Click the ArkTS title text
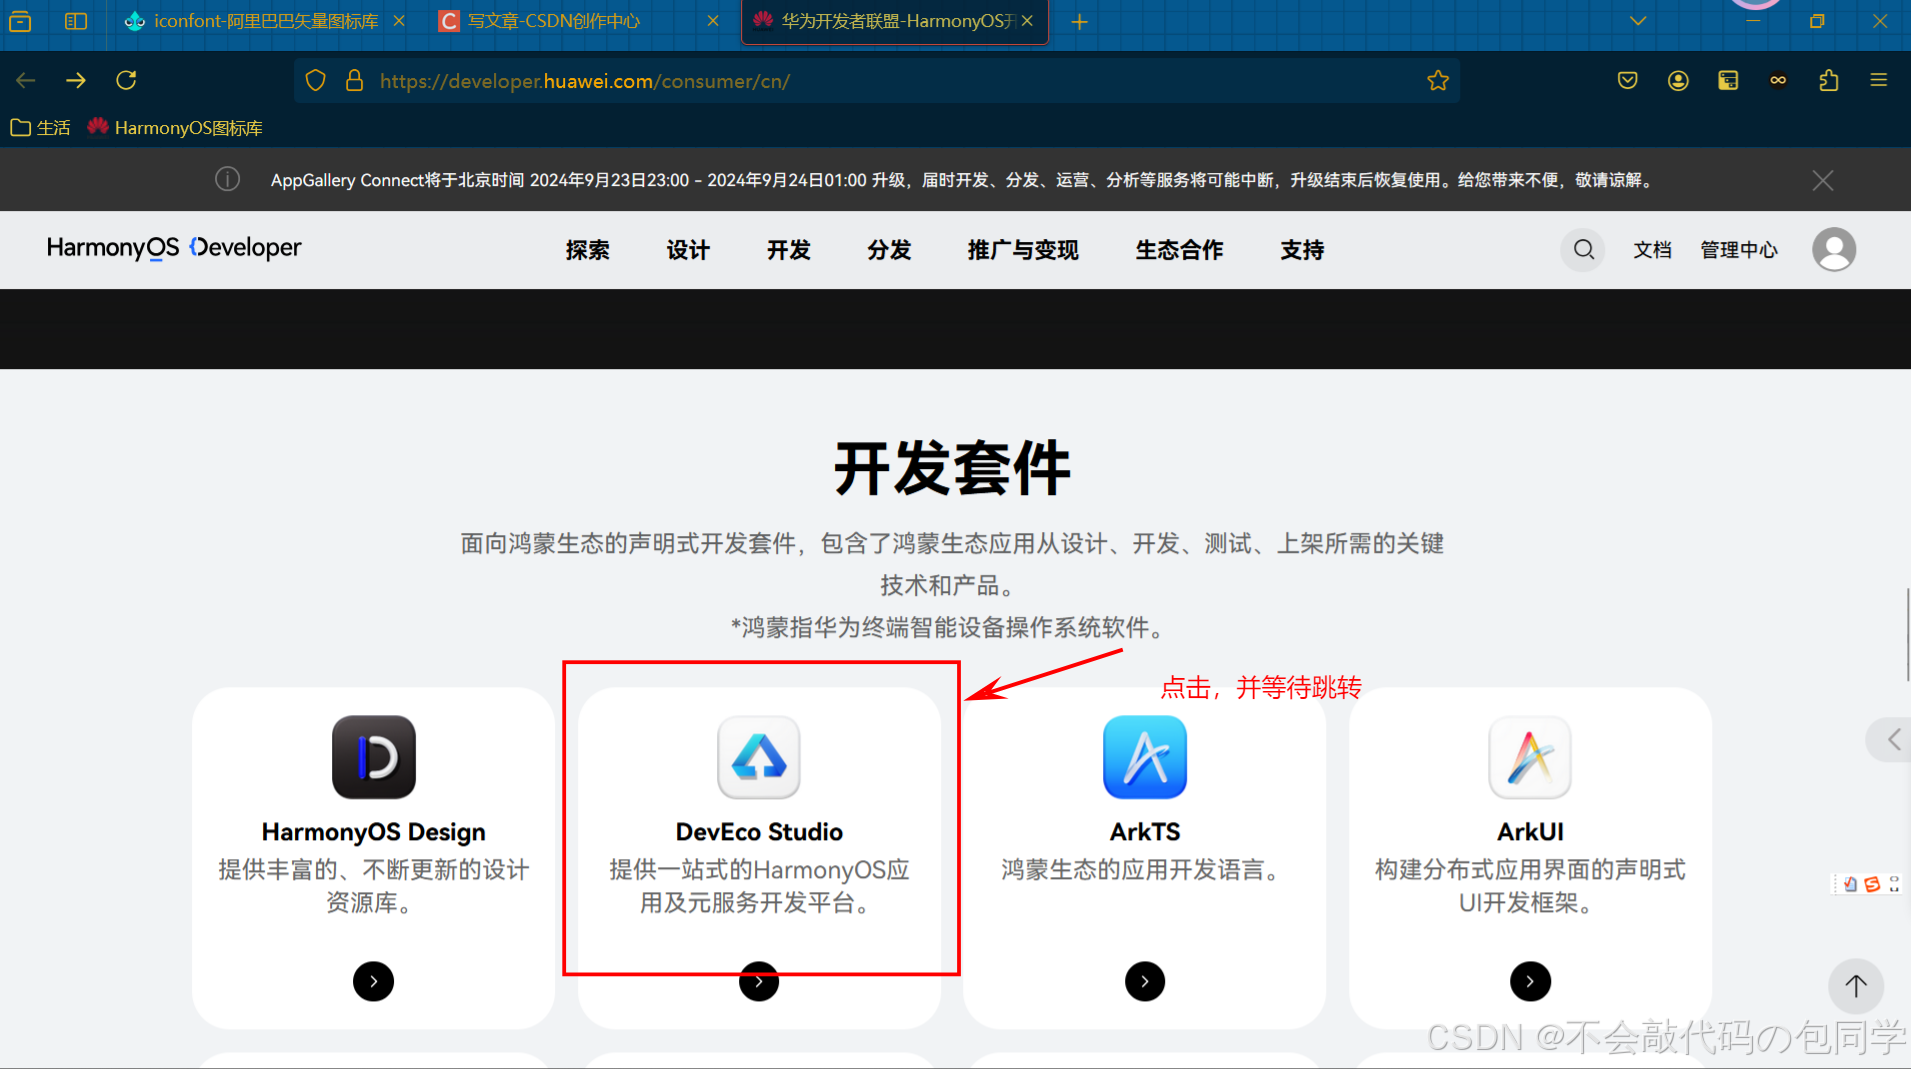The height and width of the screenshot is (1069, 1911). pyautogui.click(x=1145, y=832)
